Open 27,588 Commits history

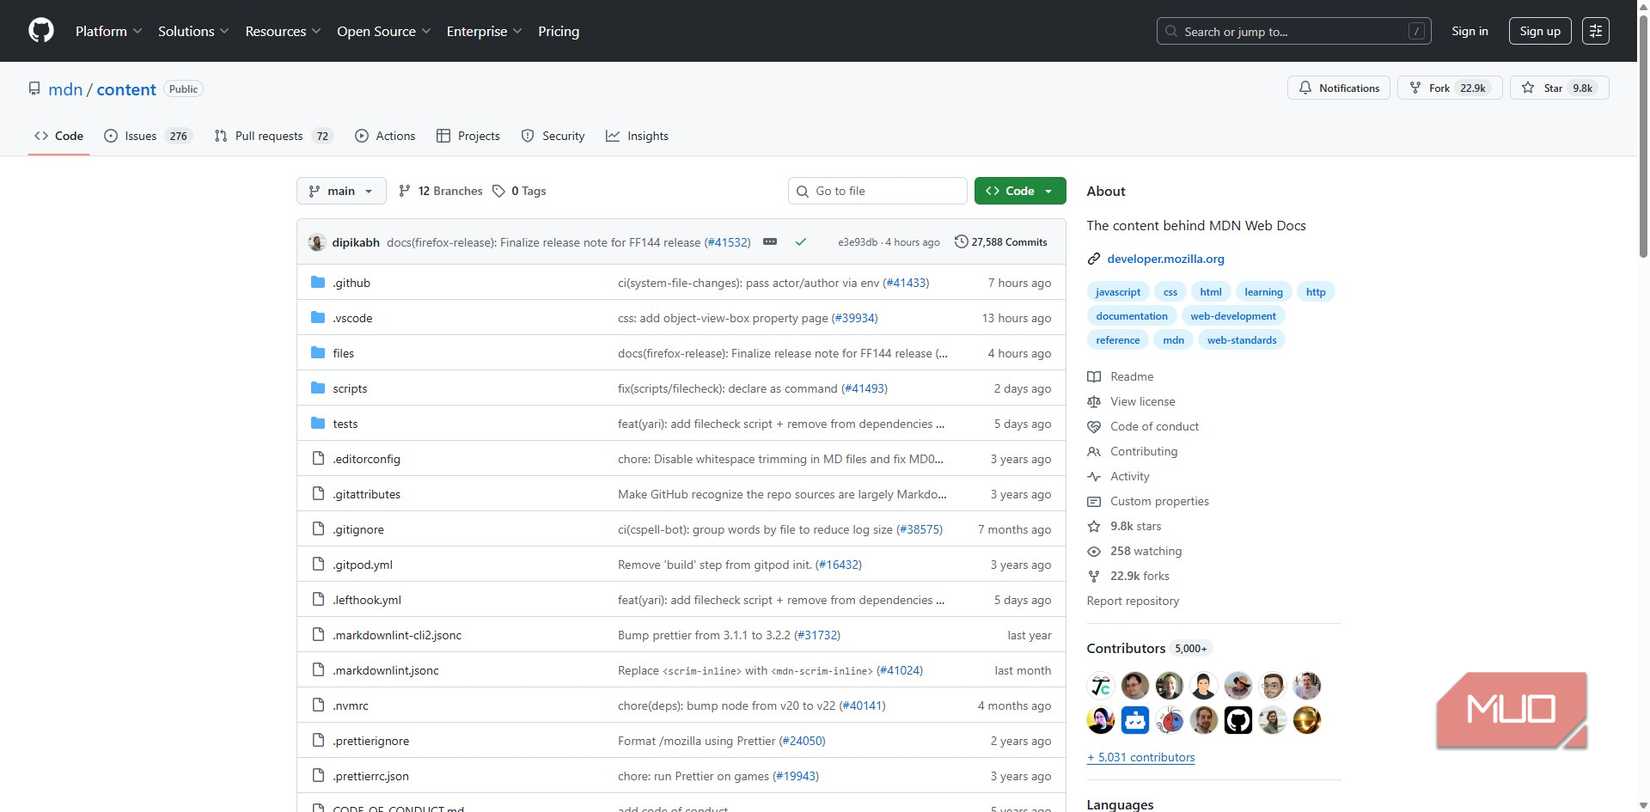[x=1001, y=242]
